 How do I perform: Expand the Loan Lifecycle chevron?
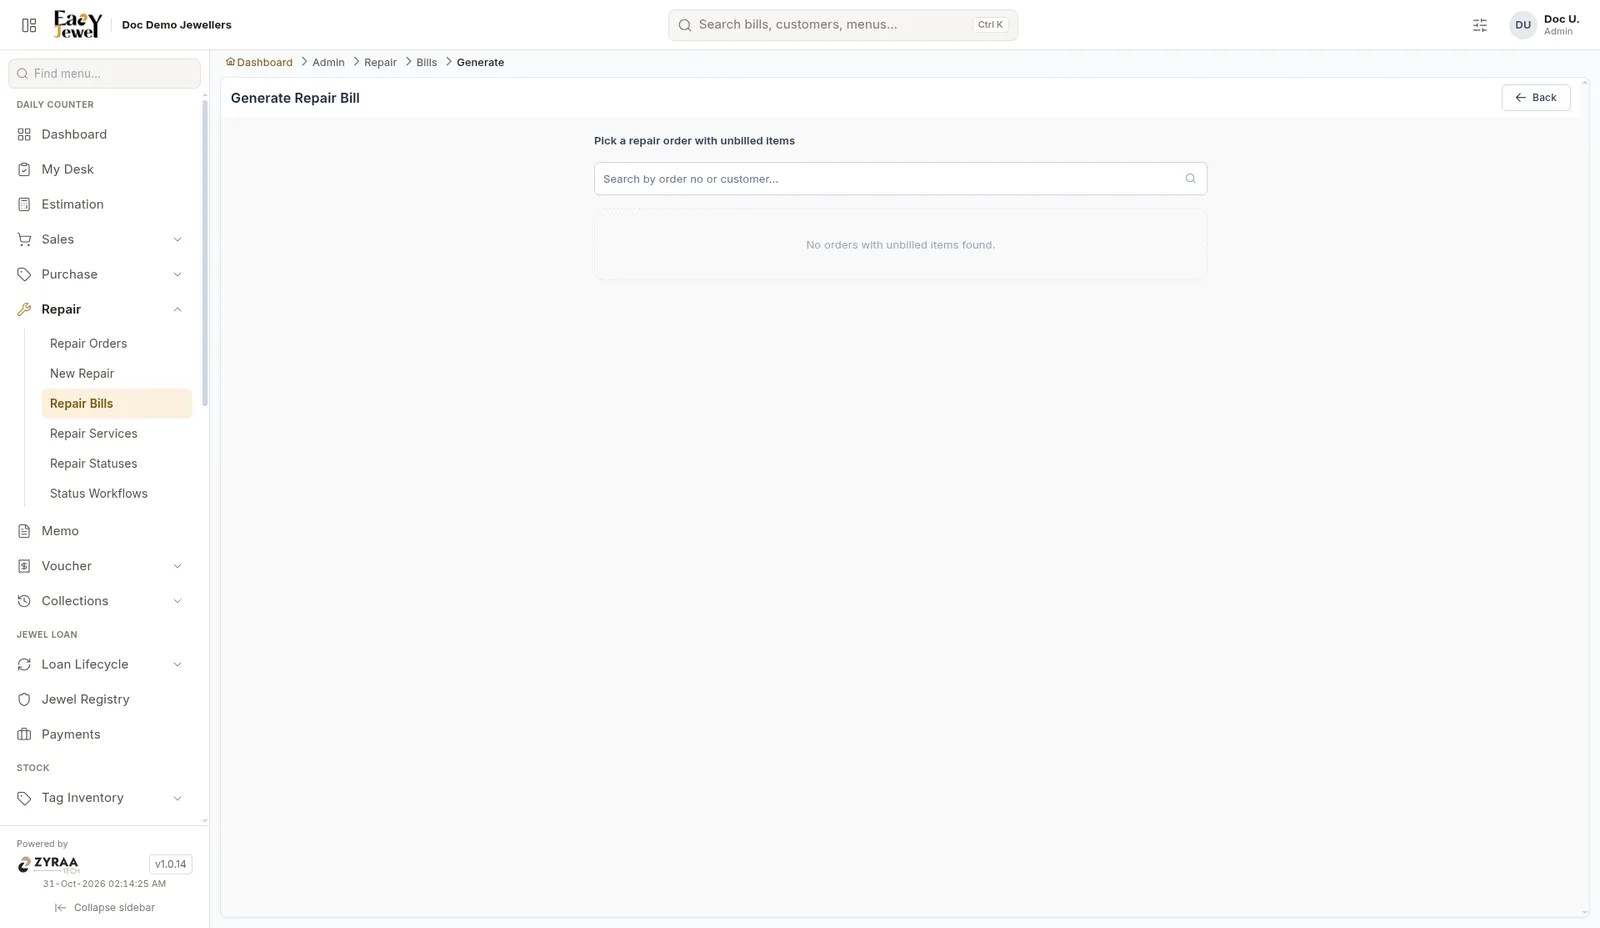point(177,664)
